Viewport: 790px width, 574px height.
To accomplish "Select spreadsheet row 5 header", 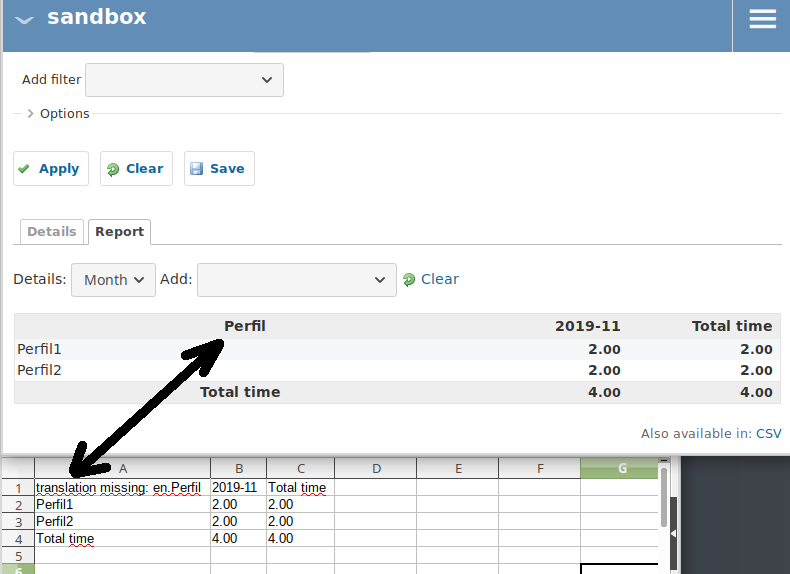I will pyautogui.click(x=18, y=556).
